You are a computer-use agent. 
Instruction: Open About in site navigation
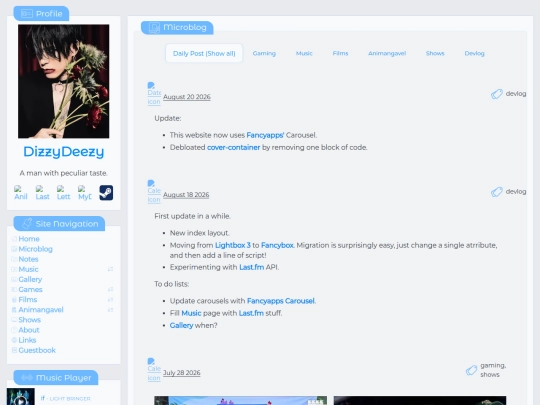(29, 330)
